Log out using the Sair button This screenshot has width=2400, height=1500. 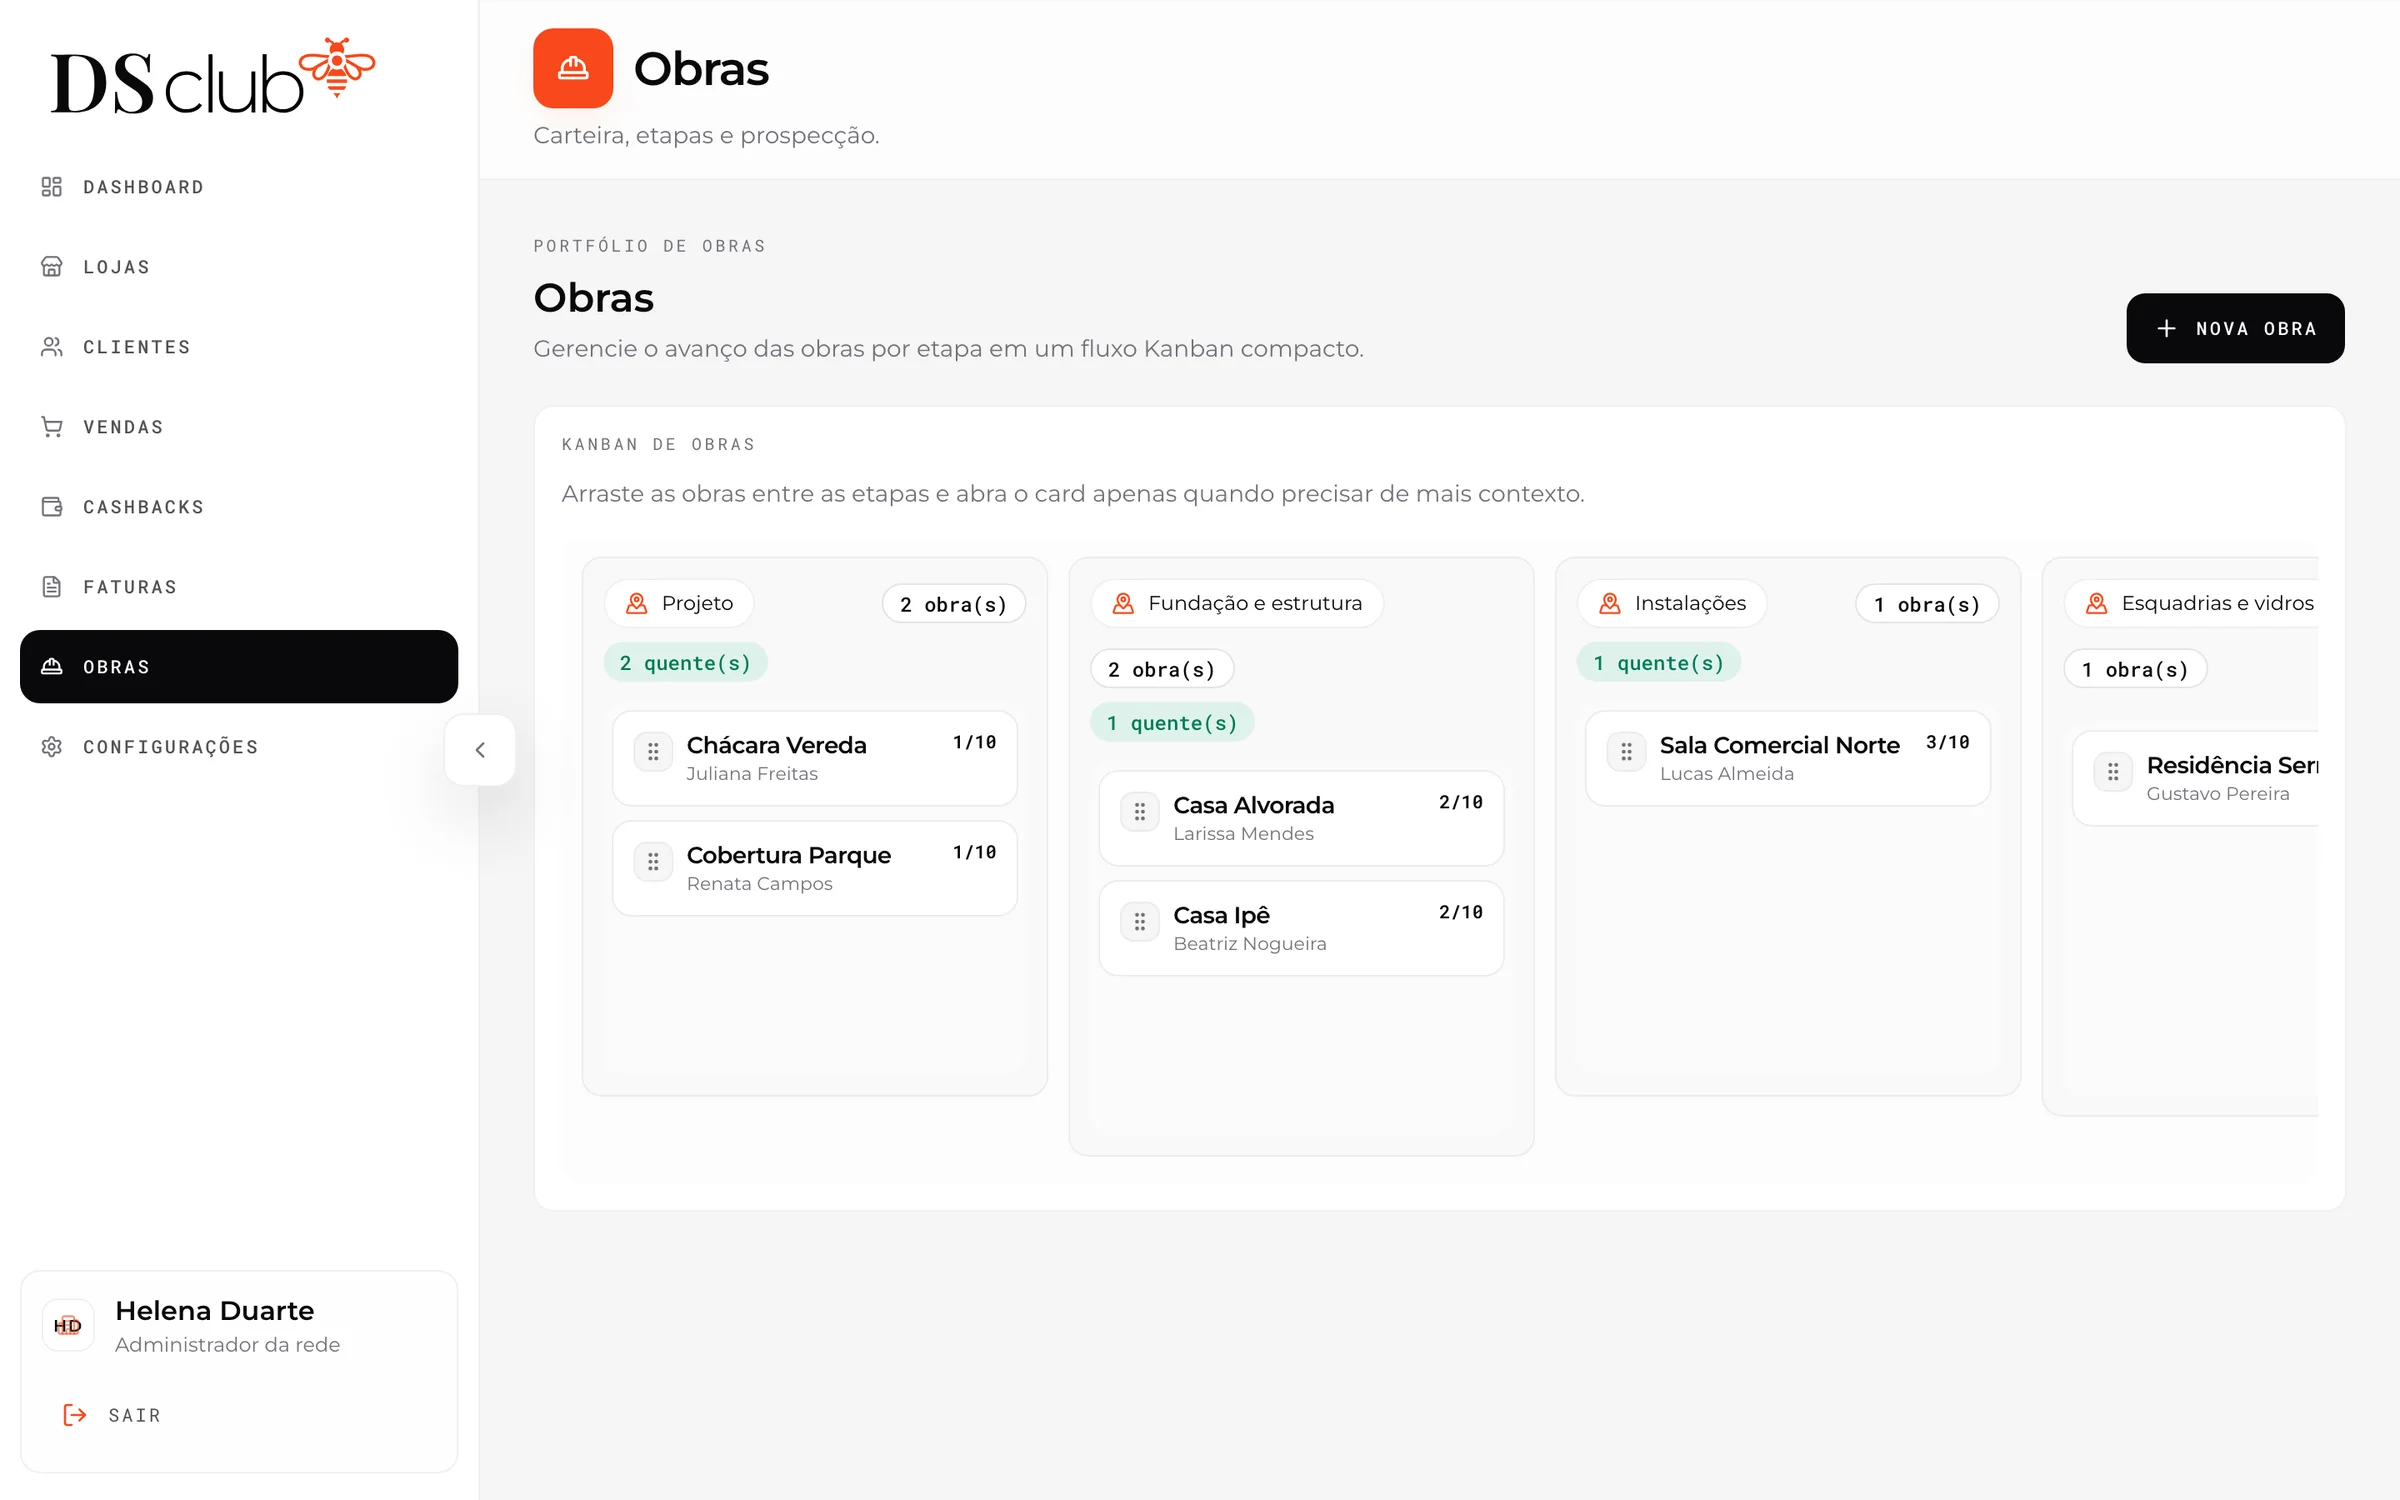click(x=112, y=1415)
